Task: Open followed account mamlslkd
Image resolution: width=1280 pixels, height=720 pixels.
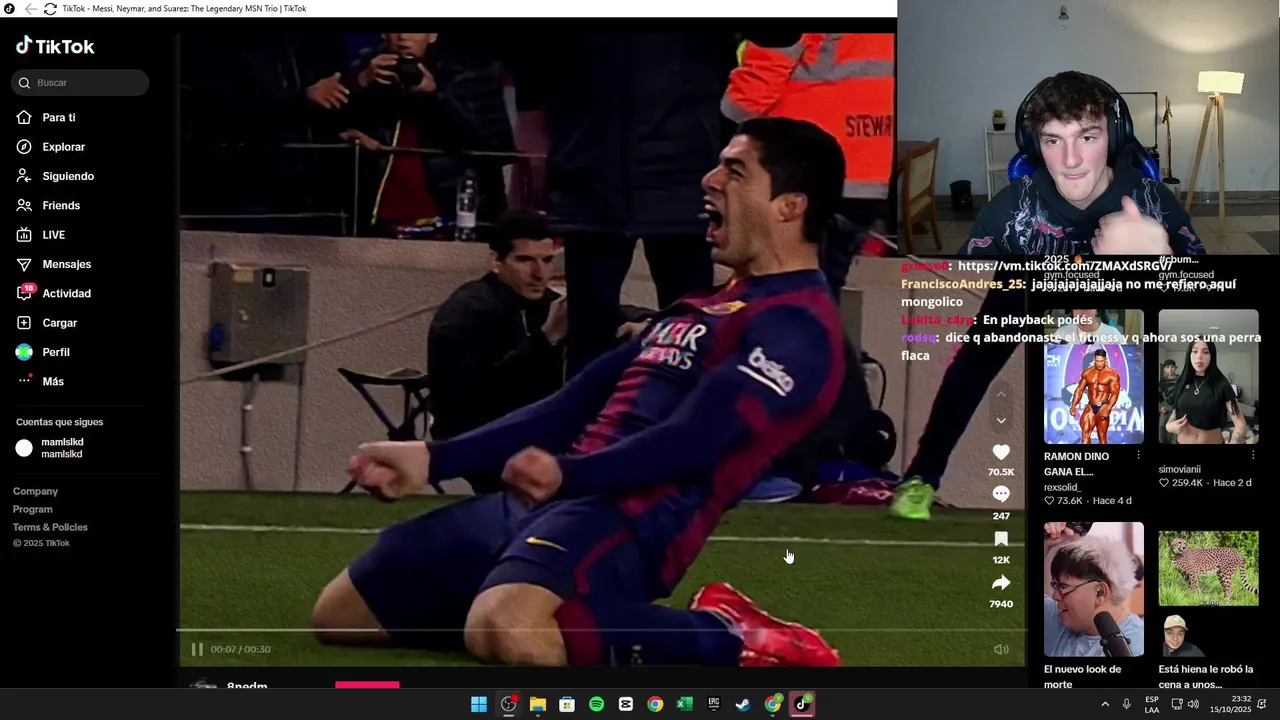Action: coord(50,448)
